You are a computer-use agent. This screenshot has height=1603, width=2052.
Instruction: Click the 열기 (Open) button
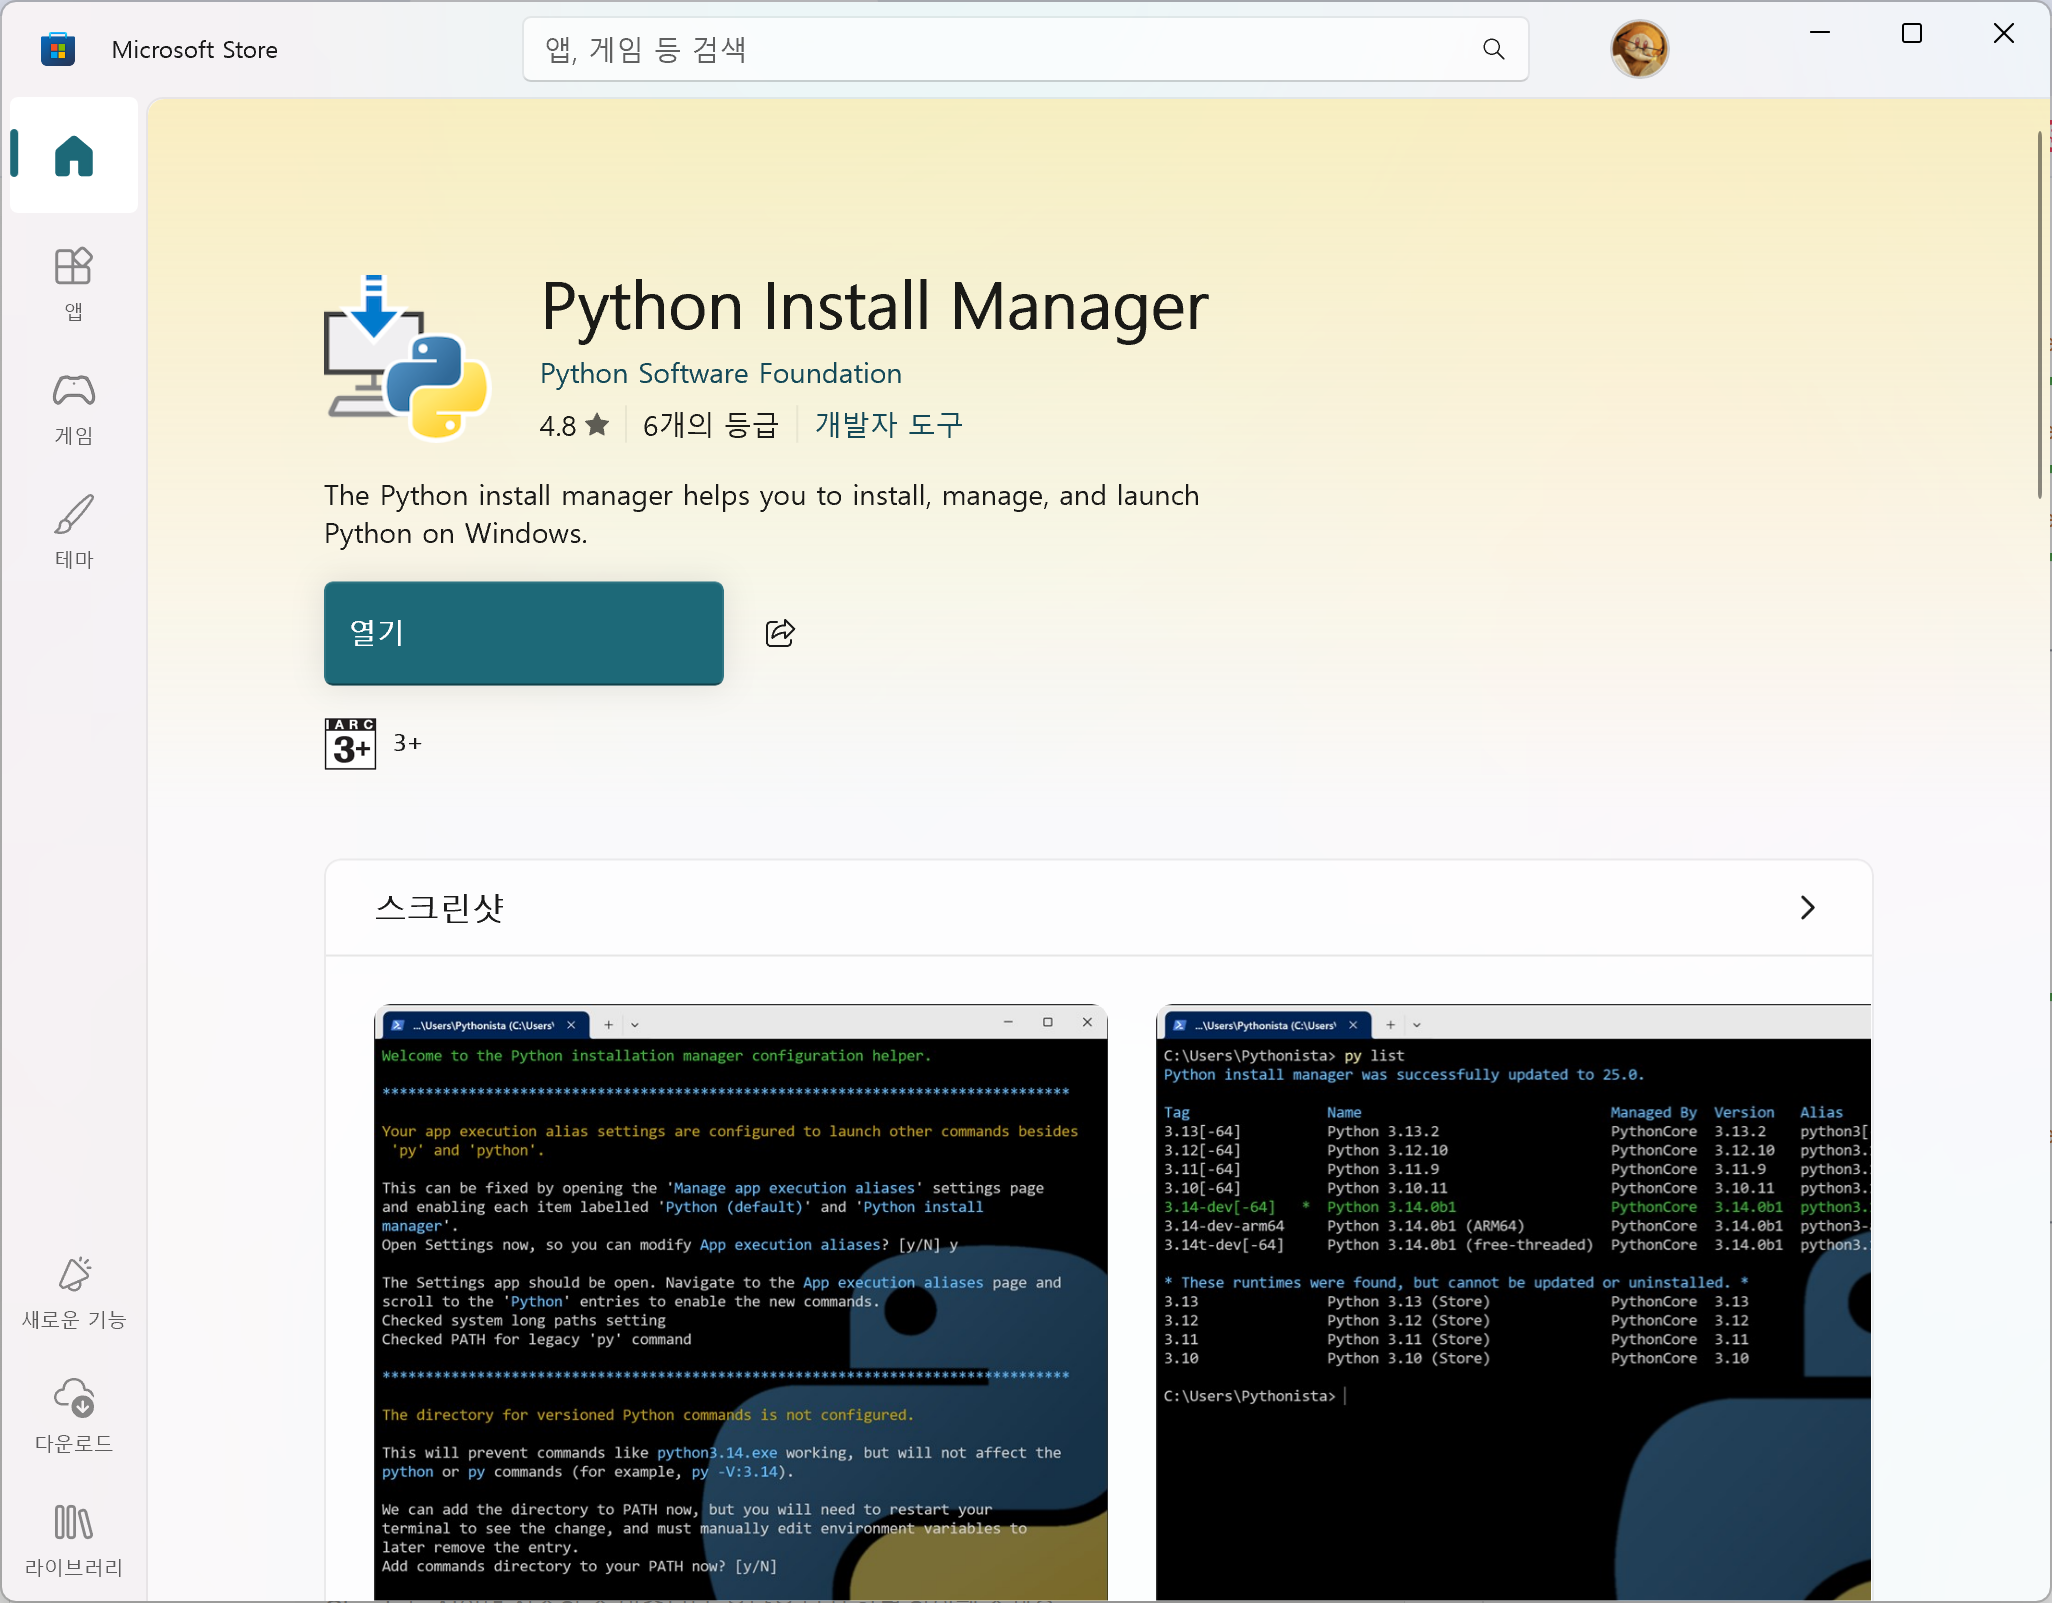pos(523,633)
